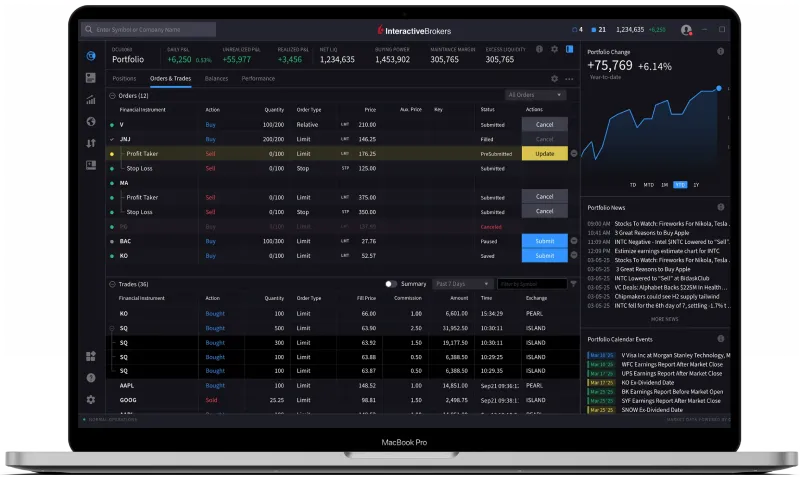Click the Financial Instrument header in Orders
This screenshot has height=477, width=800.
tap(142, 110)
